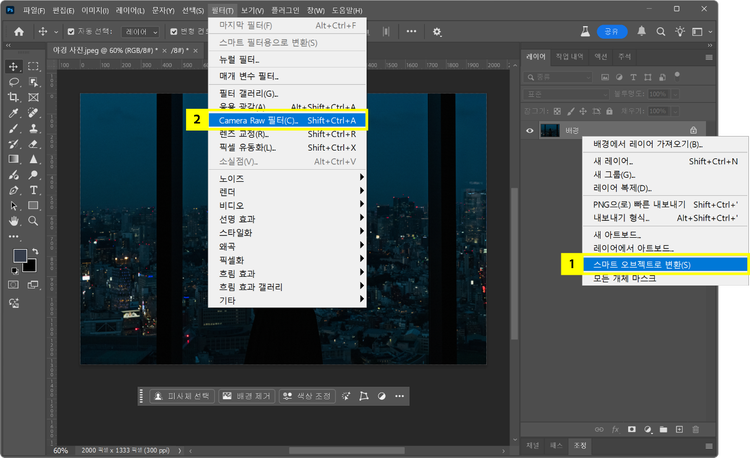Click the 60% zoom level field

60,450
